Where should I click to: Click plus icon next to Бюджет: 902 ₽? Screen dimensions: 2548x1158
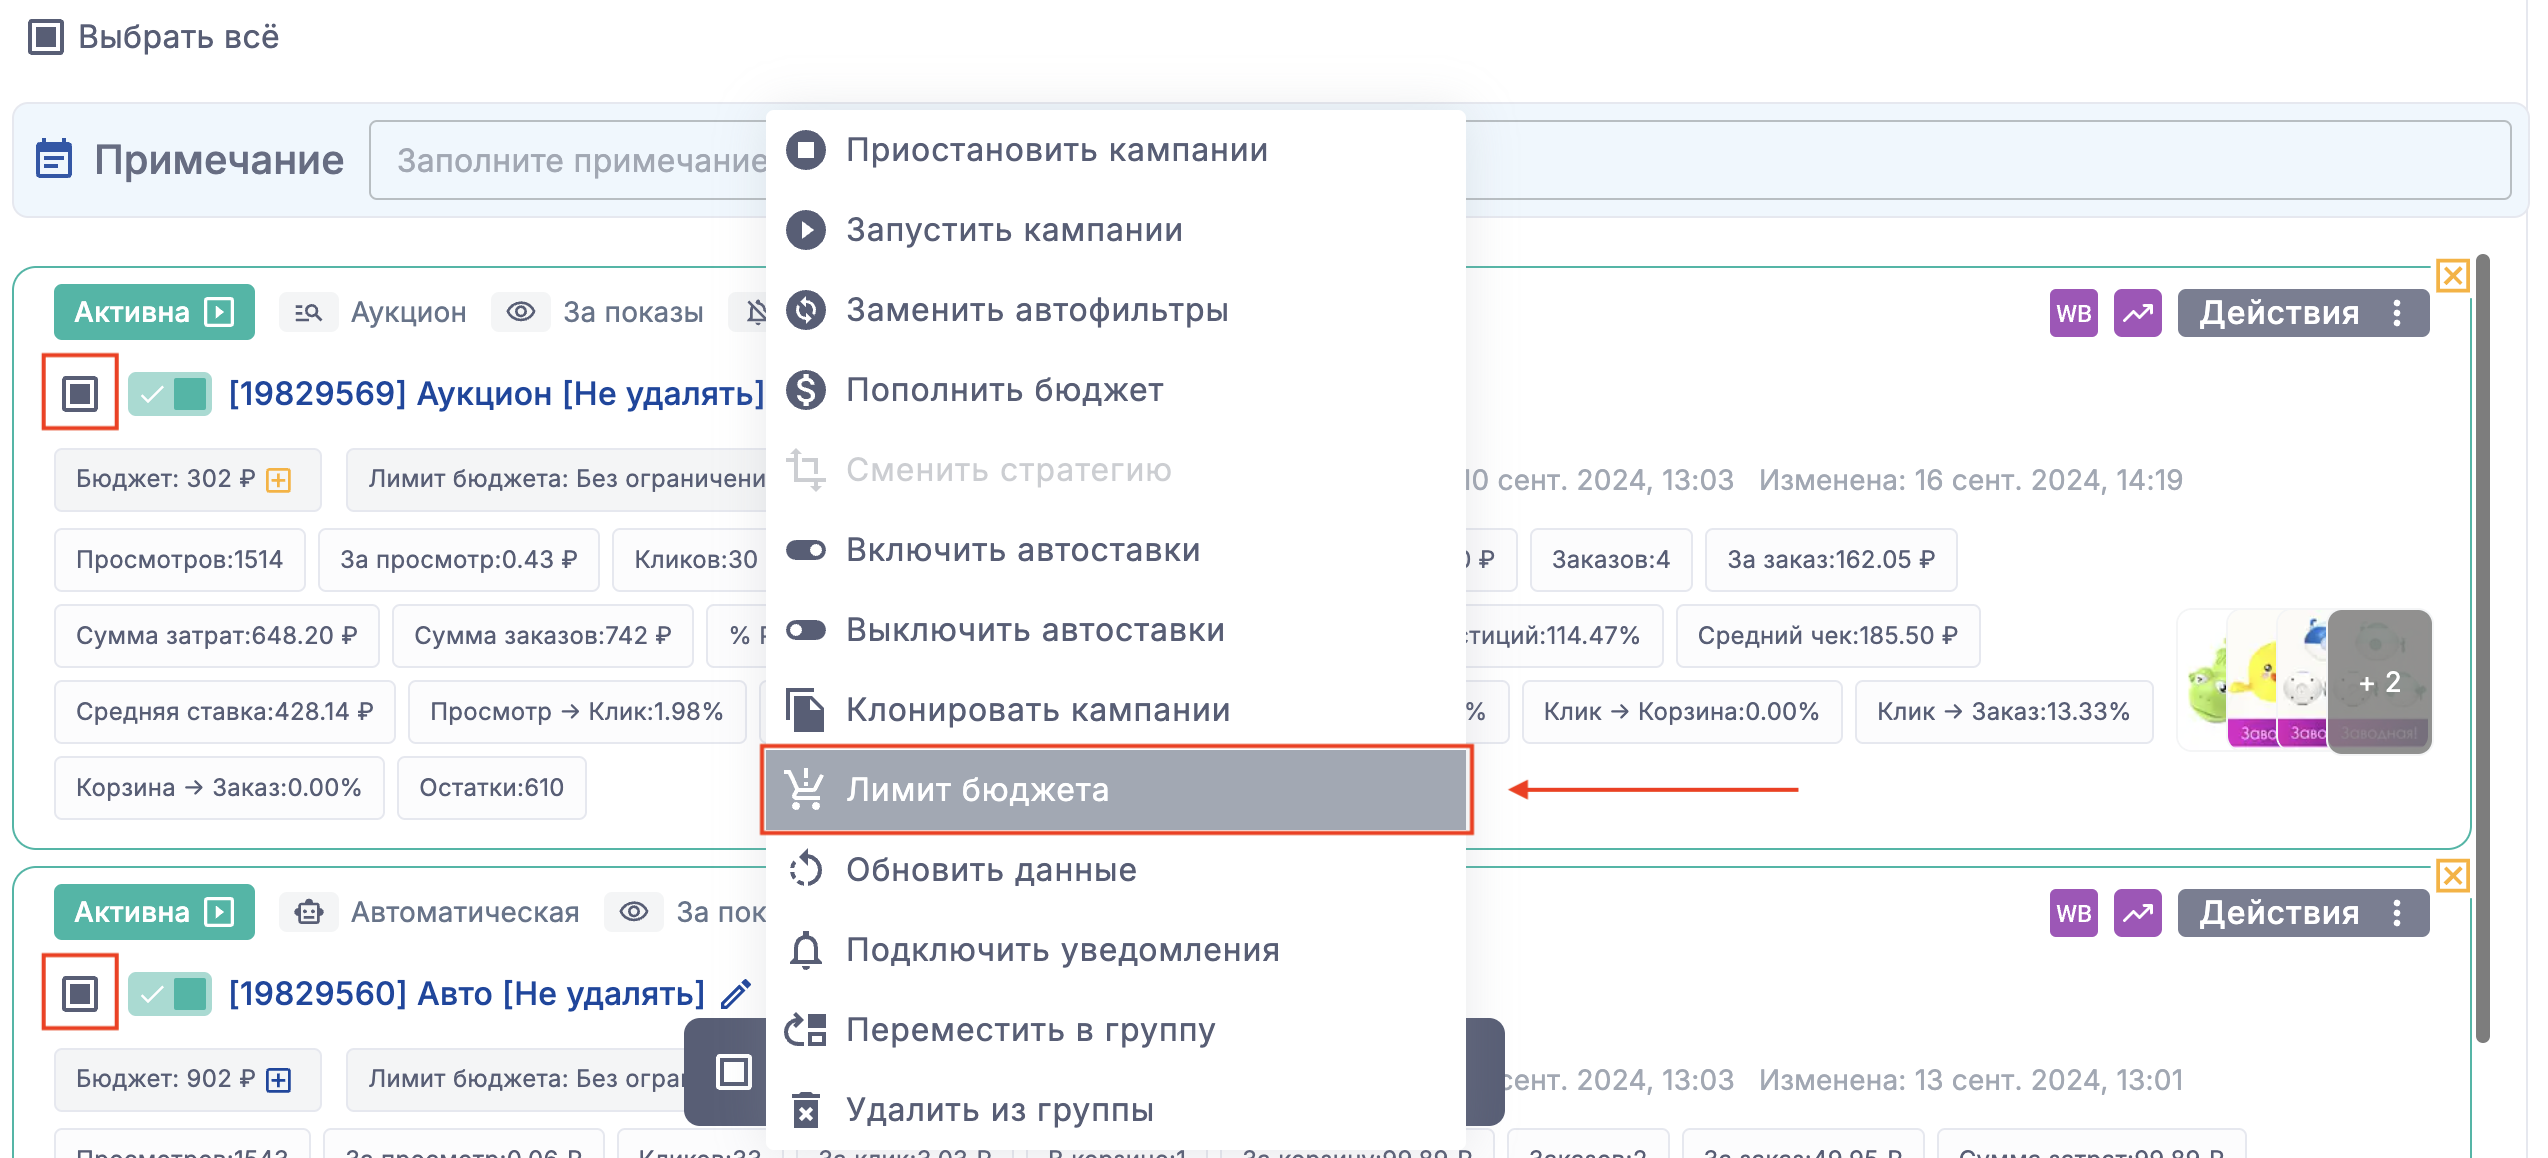(x=279, y=1080)
